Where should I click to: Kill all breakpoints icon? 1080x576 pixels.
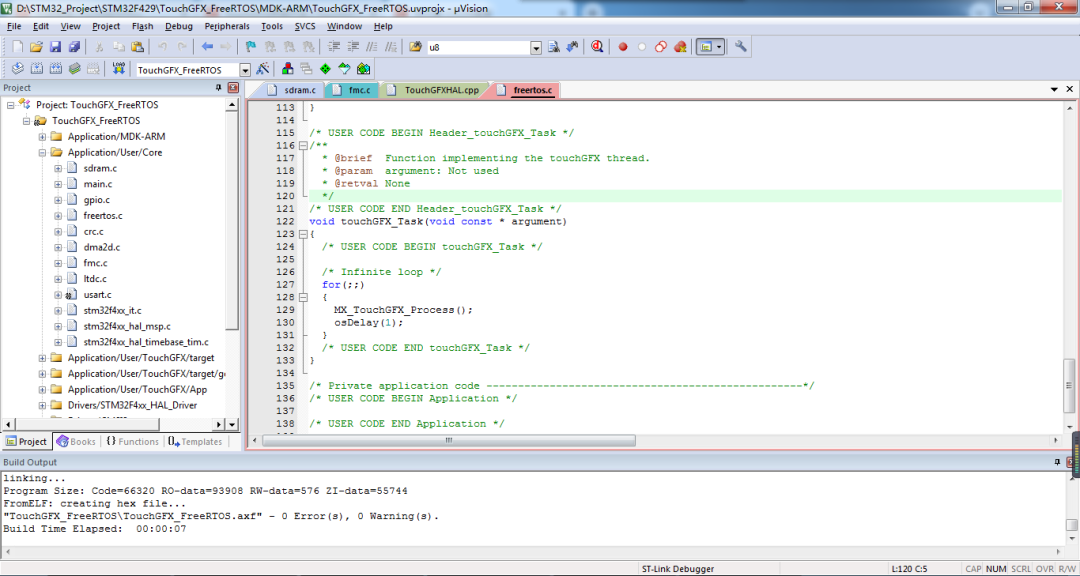click(680, 47)
